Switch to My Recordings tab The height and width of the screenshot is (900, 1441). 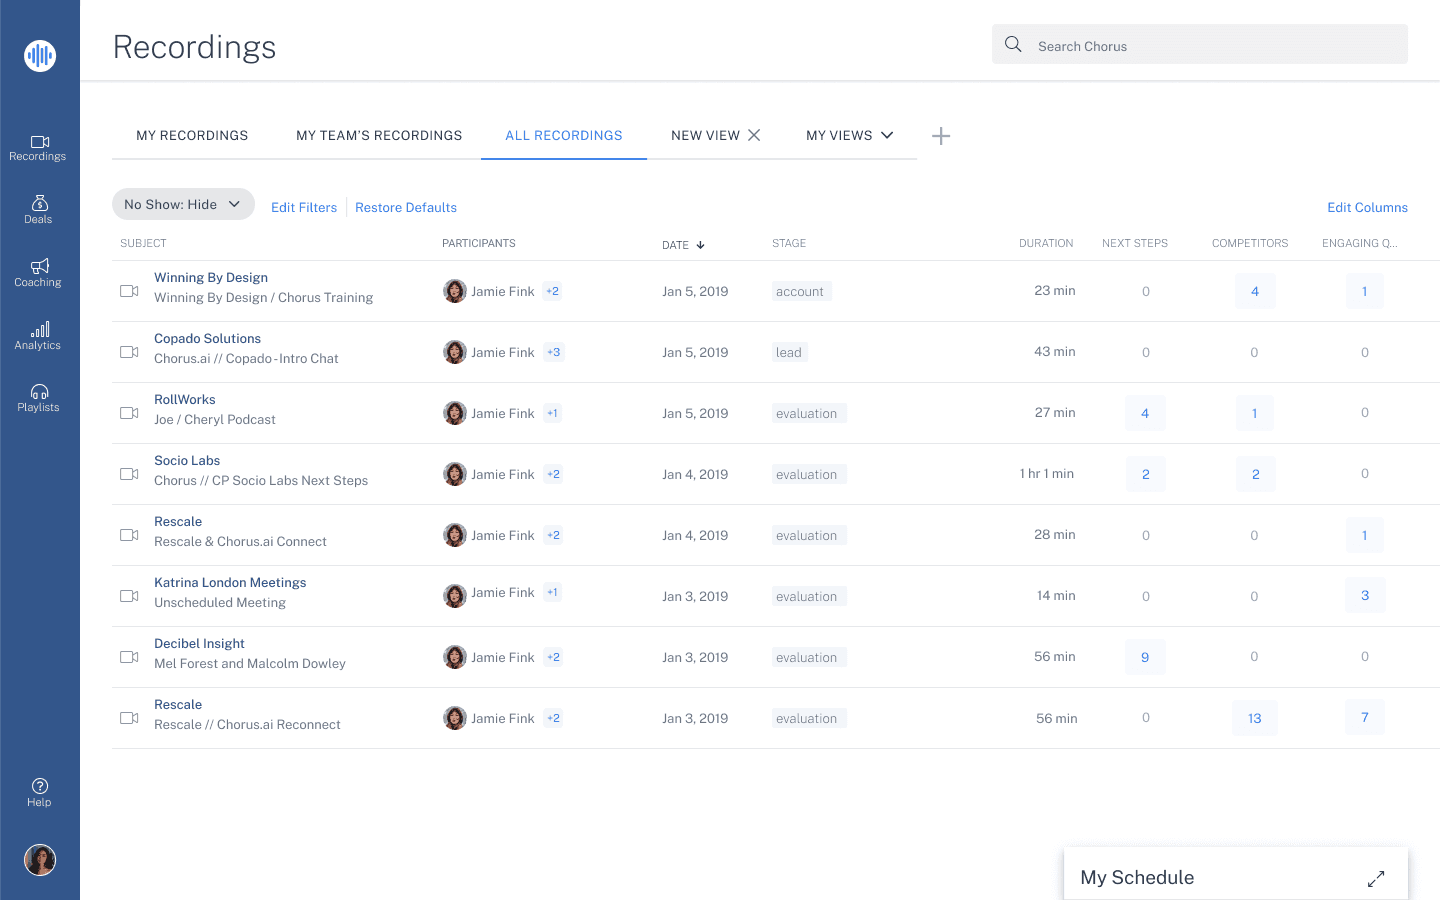tap(192, 135)
